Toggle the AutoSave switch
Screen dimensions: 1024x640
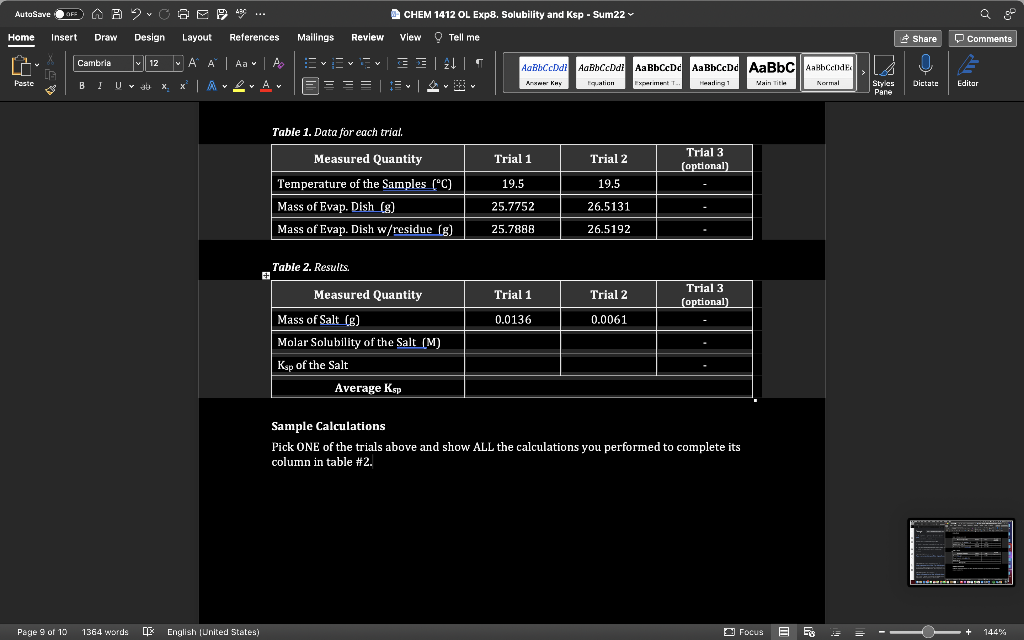tap(69, 14)
